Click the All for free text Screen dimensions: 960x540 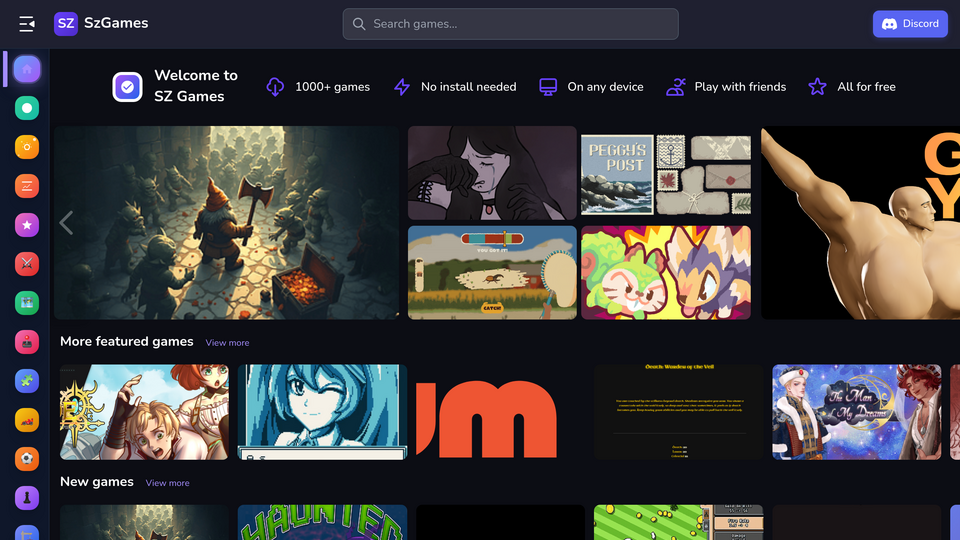[x=866, y=87]
